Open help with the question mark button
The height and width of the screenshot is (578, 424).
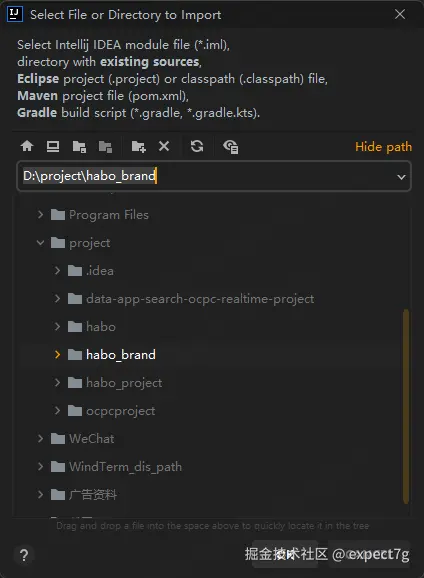24,555
